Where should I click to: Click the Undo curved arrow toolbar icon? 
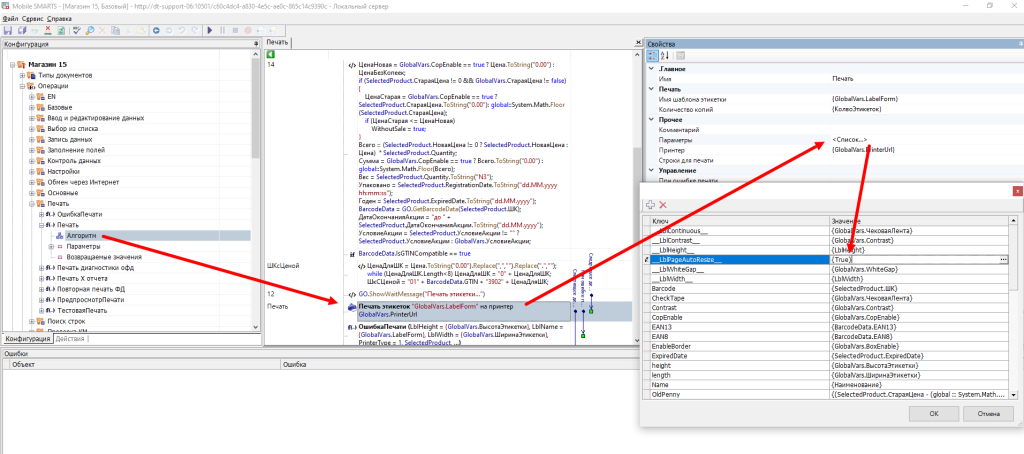[181, 31]
